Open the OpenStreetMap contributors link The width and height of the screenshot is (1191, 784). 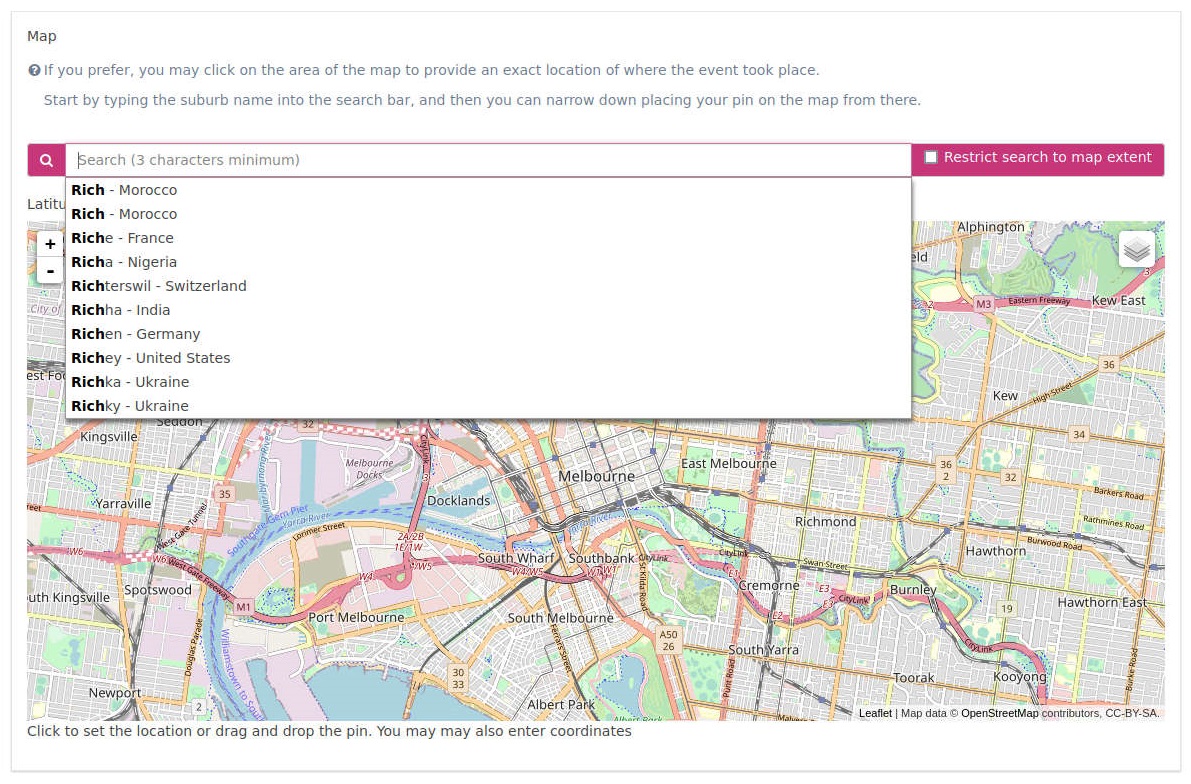[999, 713]
